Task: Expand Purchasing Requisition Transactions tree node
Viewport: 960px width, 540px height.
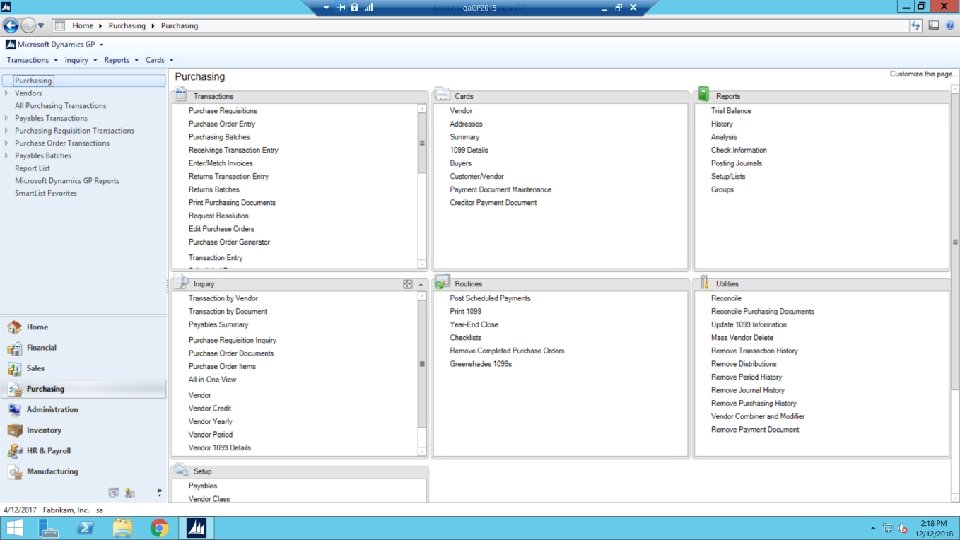Action: coord(7,130)
